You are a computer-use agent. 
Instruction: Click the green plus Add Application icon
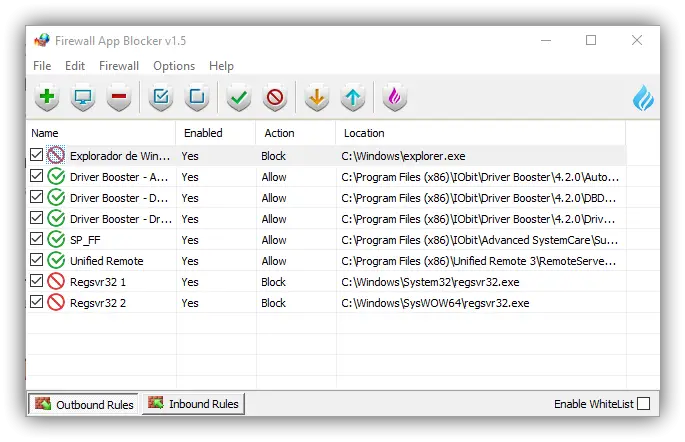(47, 97)
